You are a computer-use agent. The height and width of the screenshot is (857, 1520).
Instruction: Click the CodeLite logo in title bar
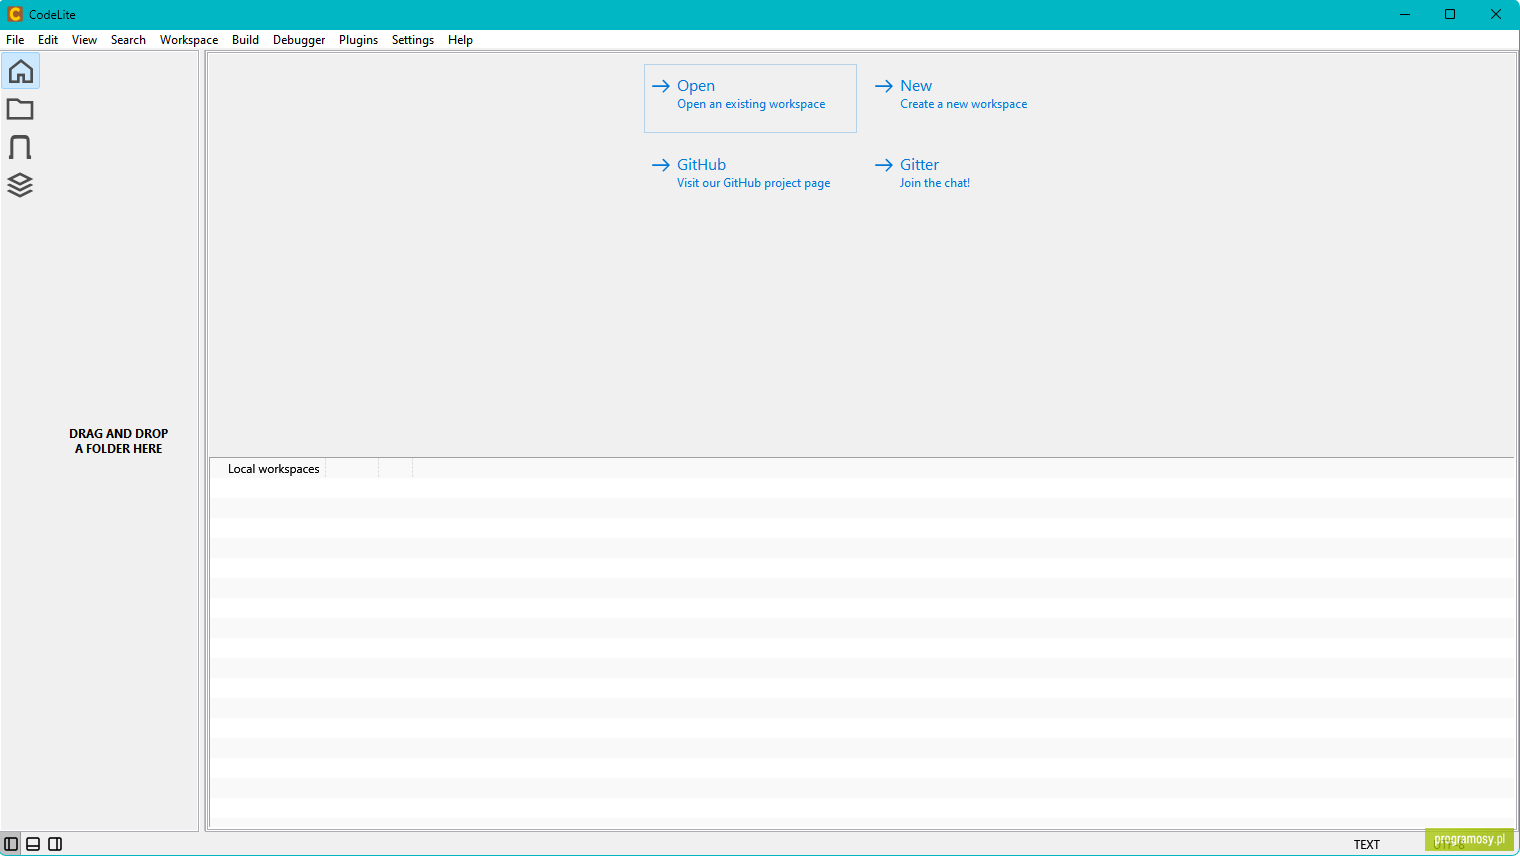(x=15, y=14)
